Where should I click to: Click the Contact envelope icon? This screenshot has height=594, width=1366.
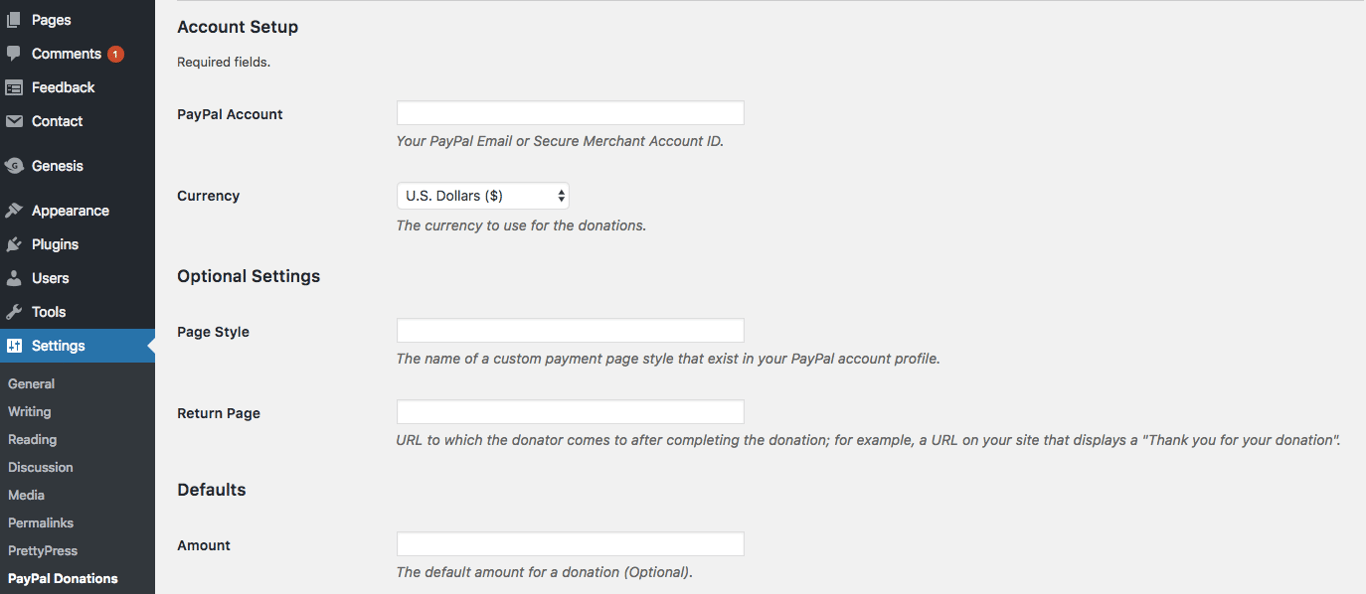pyautogui.click(x=15, y=121)
